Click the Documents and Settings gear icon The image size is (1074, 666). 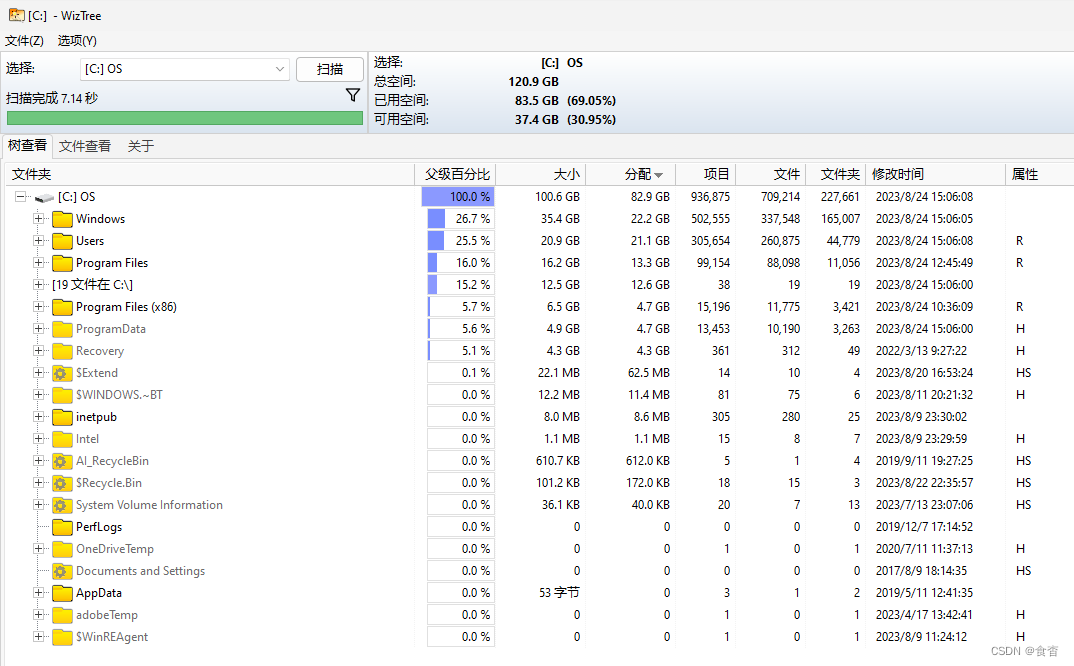pos(62,571)
